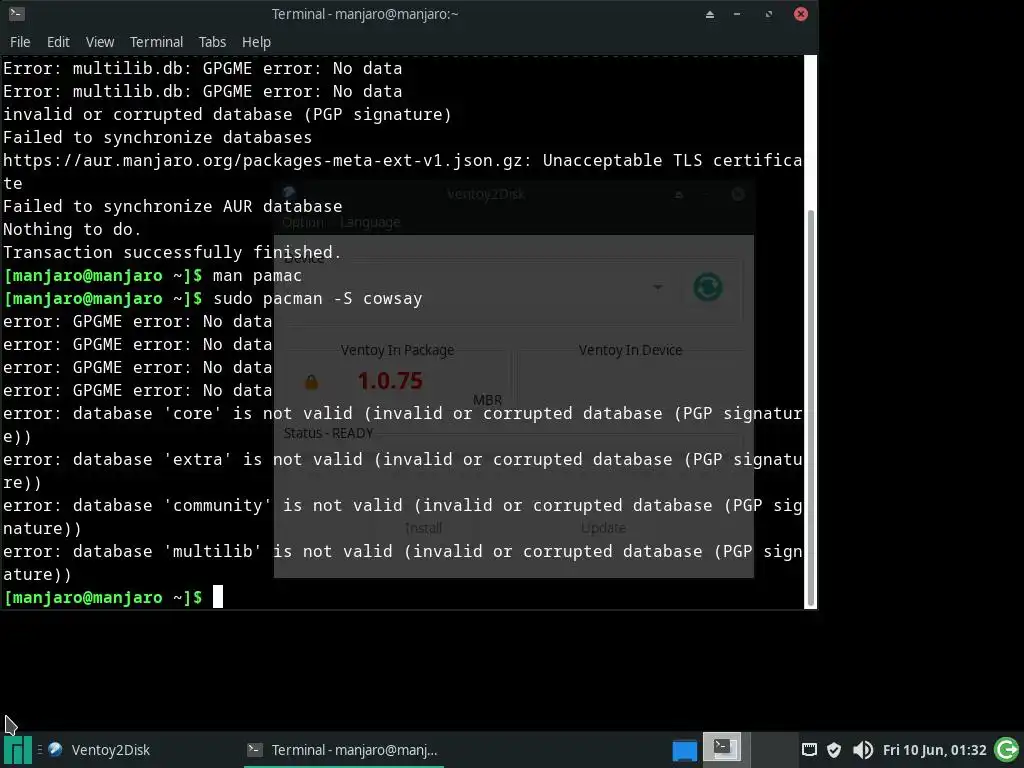The height and width of the screenshot is (768, 1024).
Task: Click the 'invalid or corrupted database (PGP signature)' line
Action: (x=227, y=114)
